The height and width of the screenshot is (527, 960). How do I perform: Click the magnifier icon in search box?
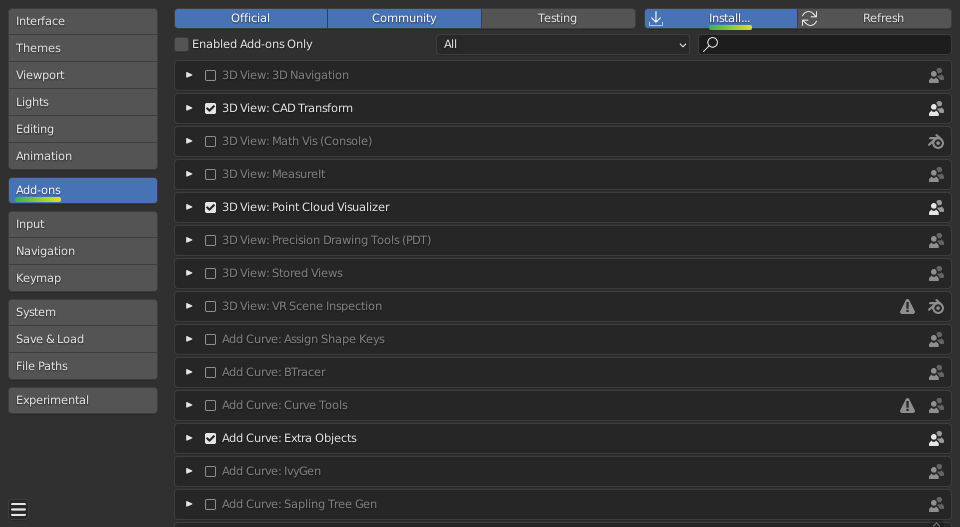[x=710, y=44]
